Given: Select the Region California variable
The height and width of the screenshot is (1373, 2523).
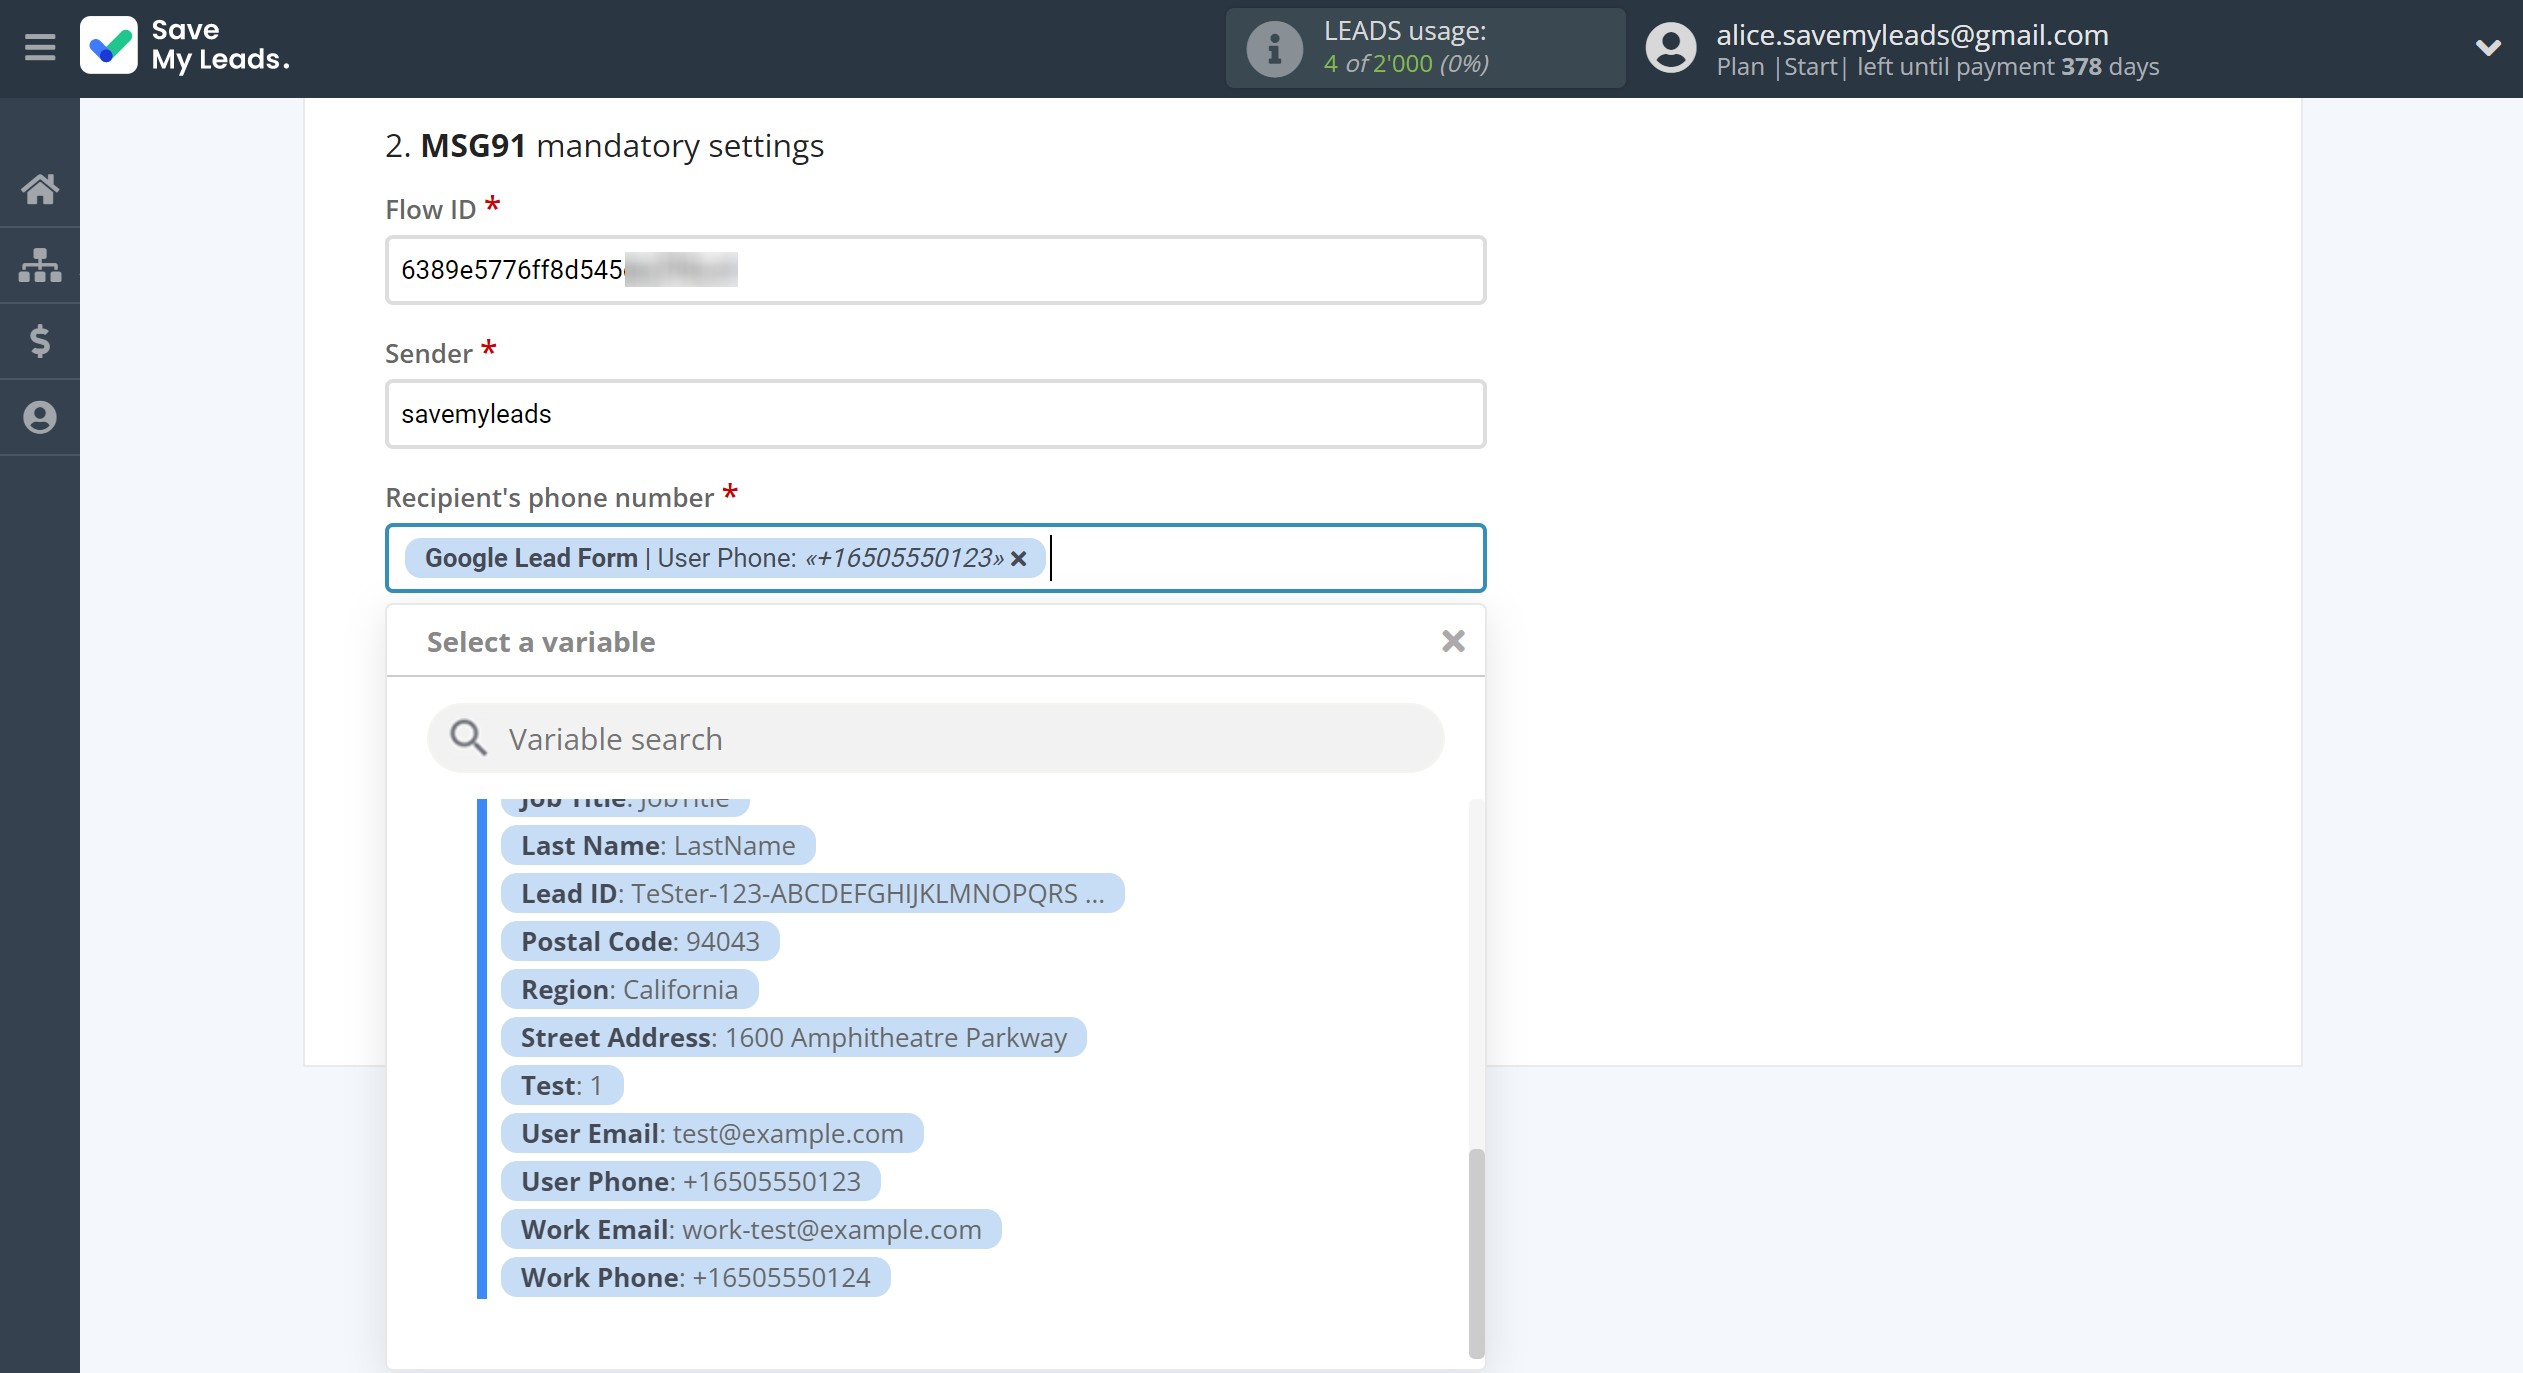Looking at the screenshot, I should 629,989.
